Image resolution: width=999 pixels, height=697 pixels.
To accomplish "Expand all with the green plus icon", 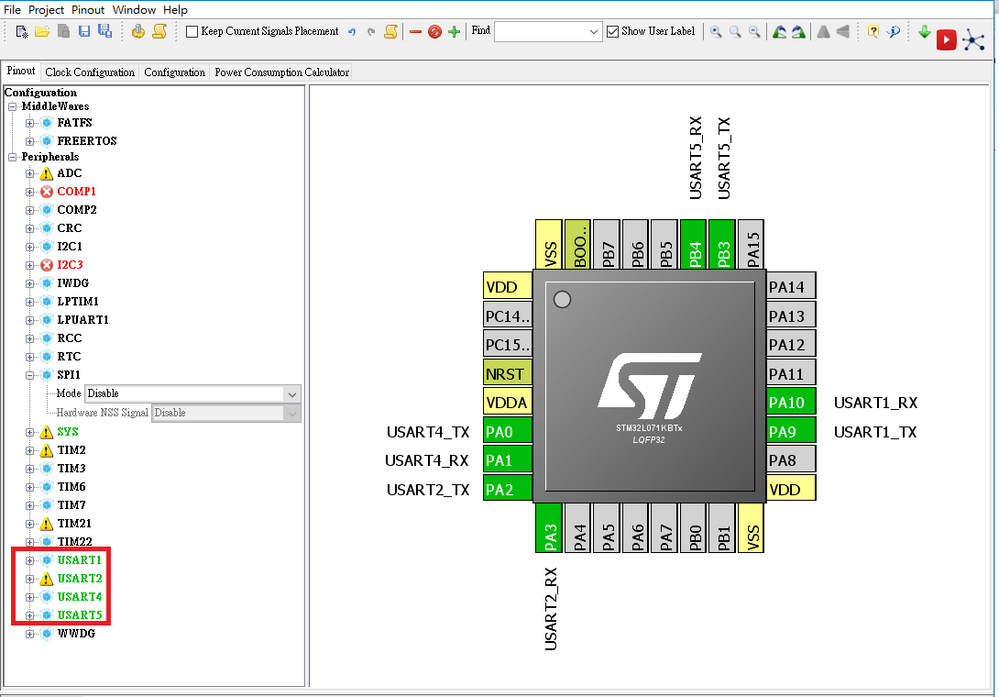I will pos(454,32).
